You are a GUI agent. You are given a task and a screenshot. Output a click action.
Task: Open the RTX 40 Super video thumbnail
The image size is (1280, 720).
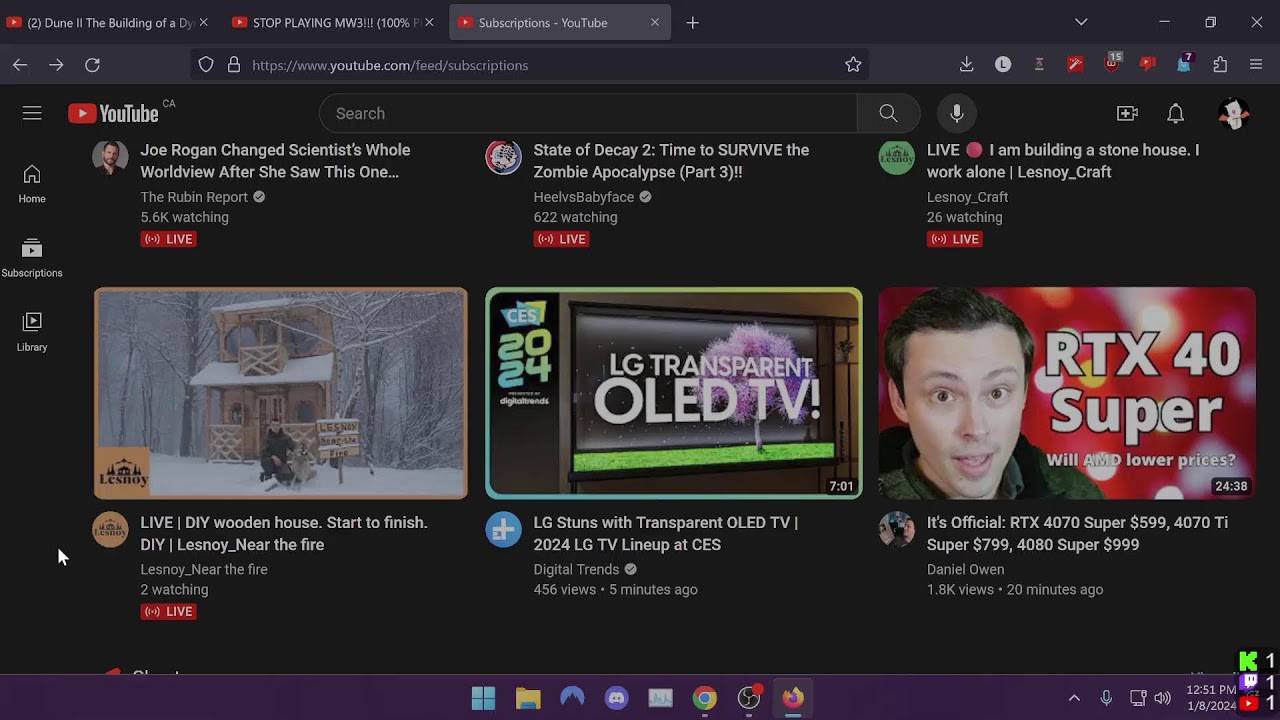point(1067,393)
